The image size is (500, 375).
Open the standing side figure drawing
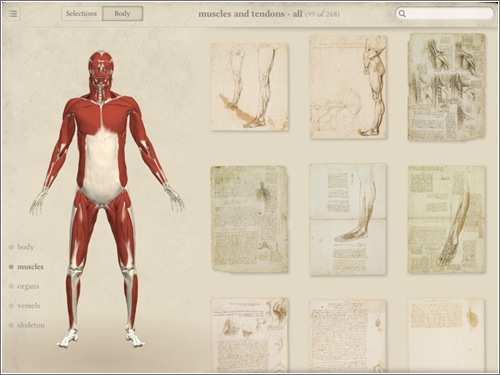point(348,87)
